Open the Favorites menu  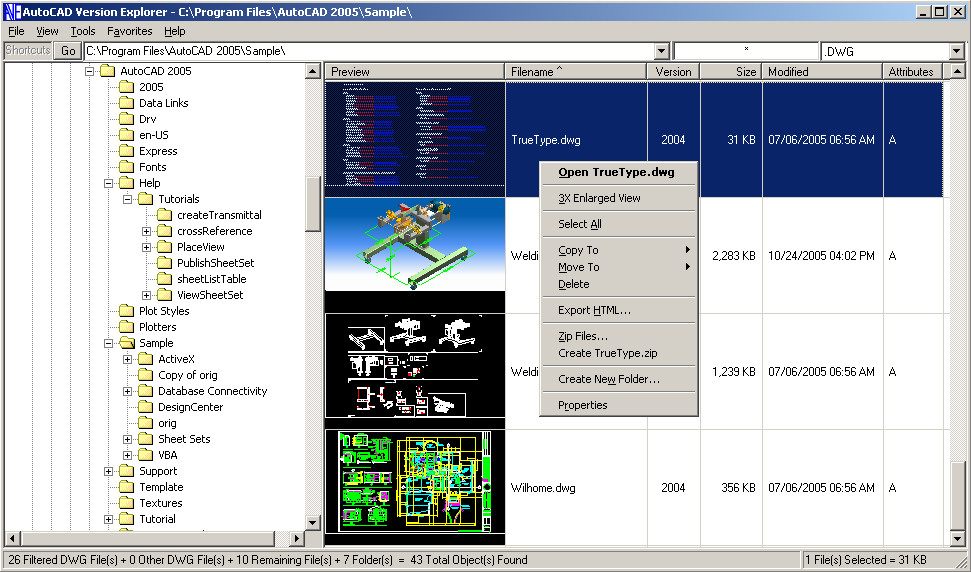coord(129,31)
